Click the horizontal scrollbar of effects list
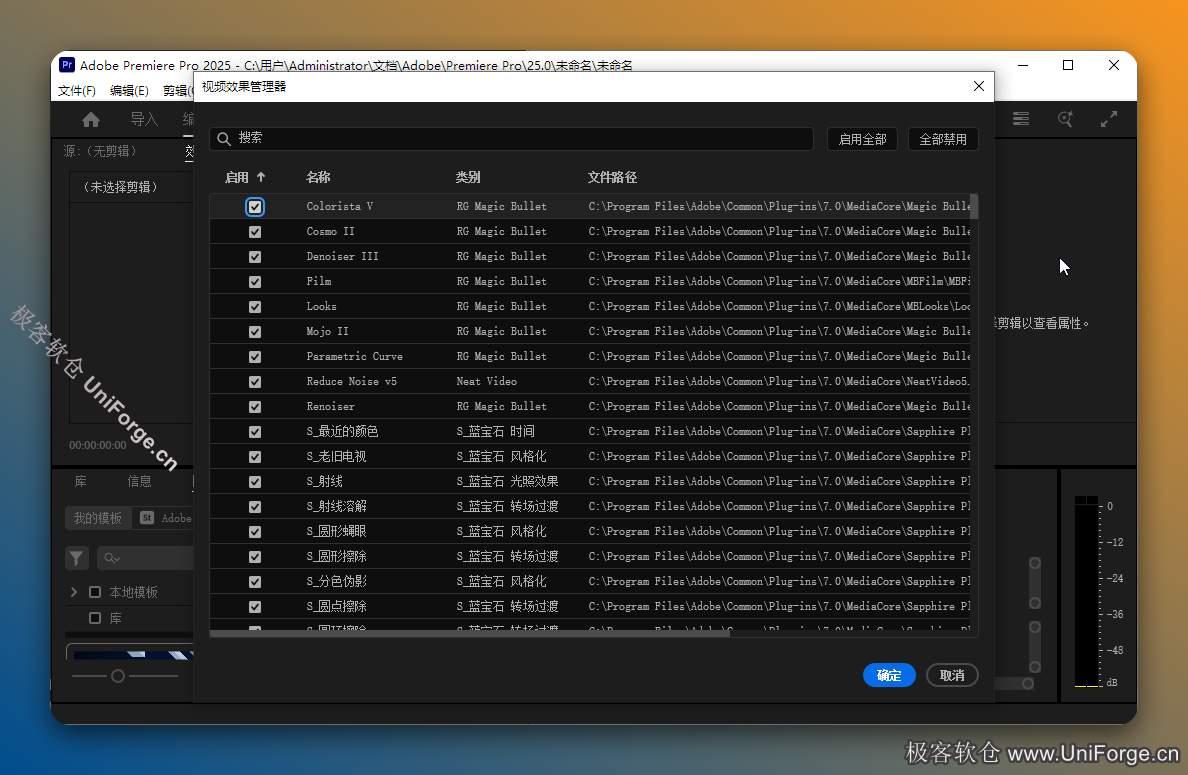 pyautogui.click(x=470, y=634)
